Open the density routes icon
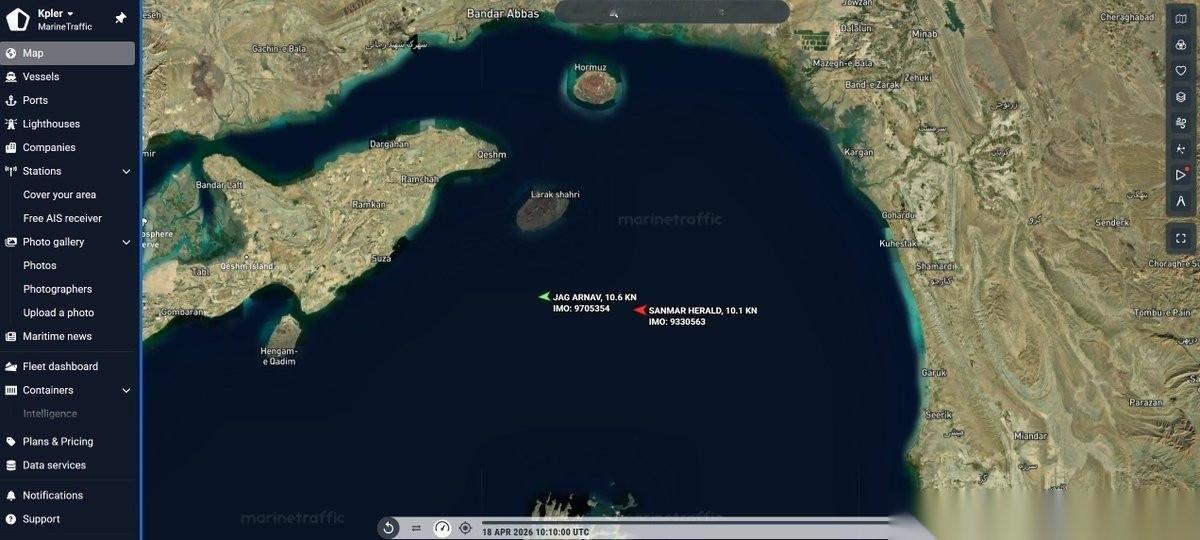This screenshot has width=1200, height=540. coord(1181,149)
